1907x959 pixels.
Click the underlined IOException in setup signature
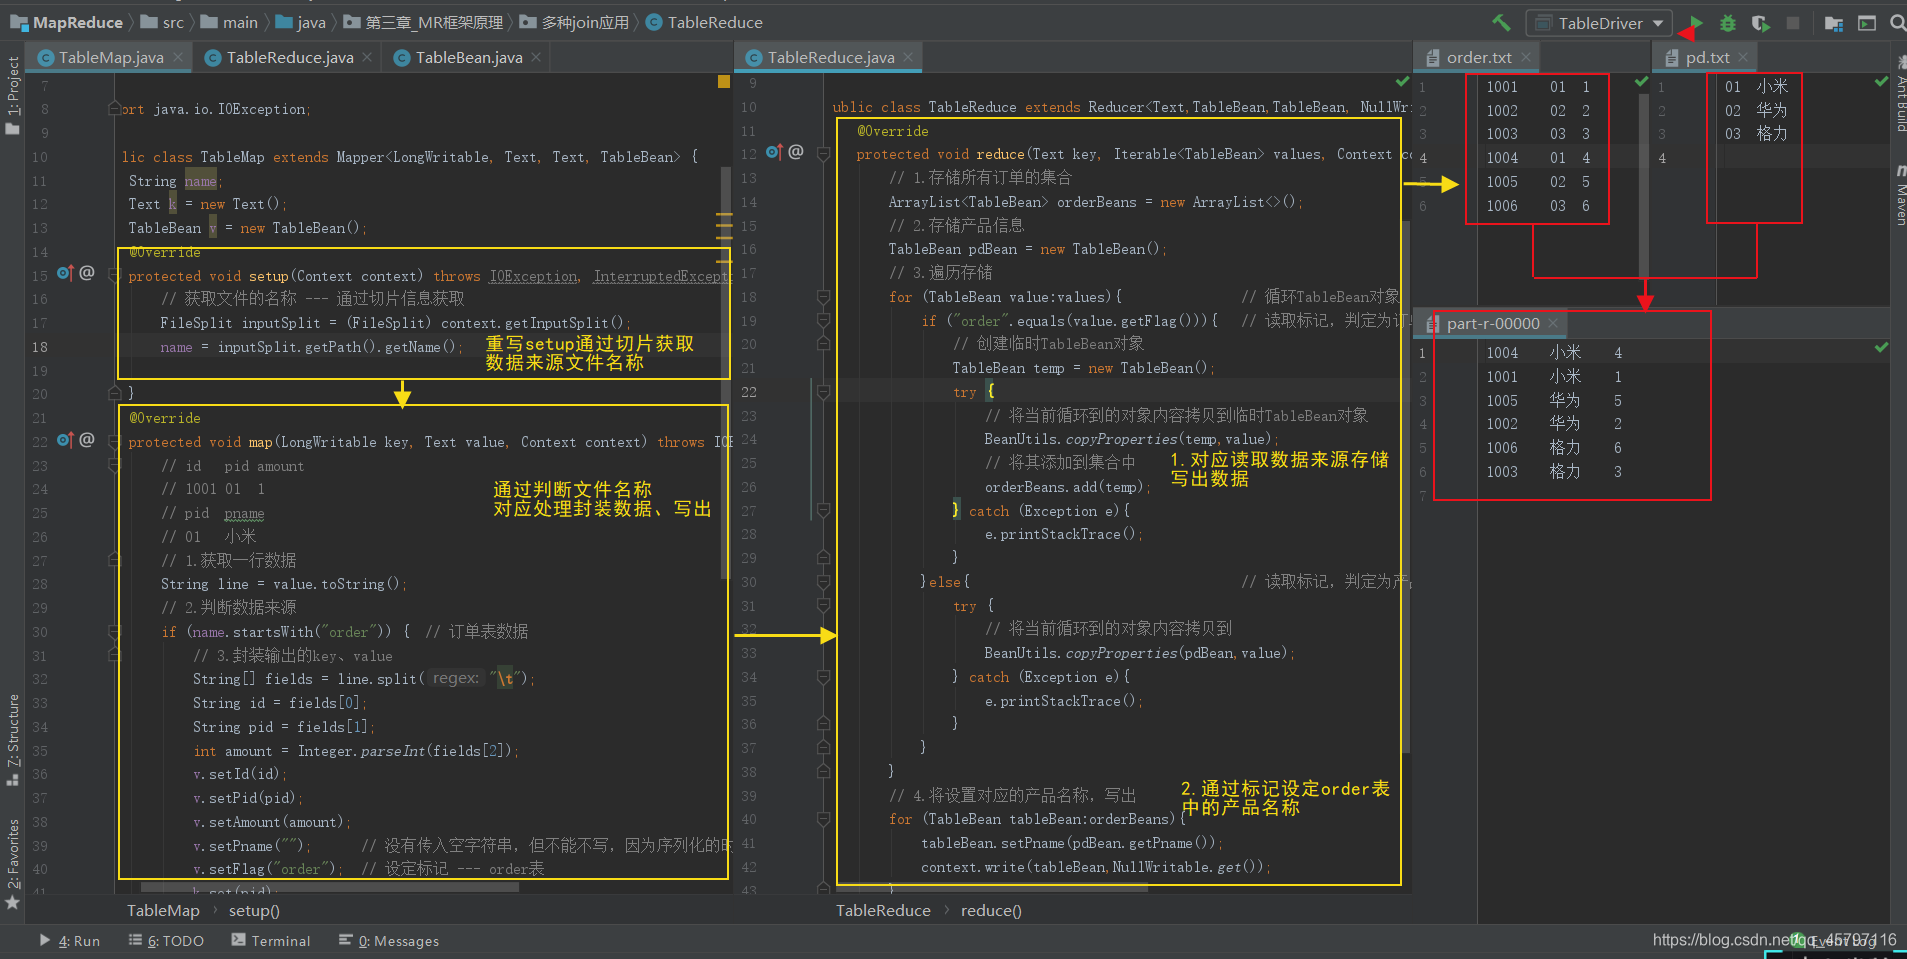click(533, 276)
